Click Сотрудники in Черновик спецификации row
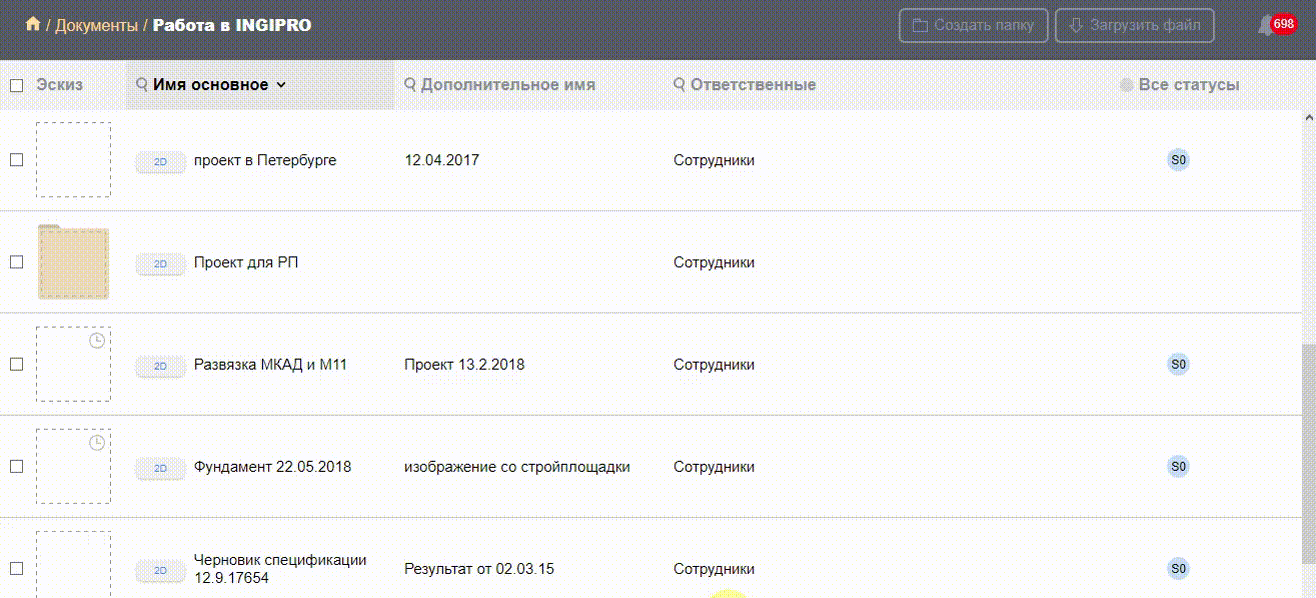This screenshot has width=1316, height=598. pos(714,568)
